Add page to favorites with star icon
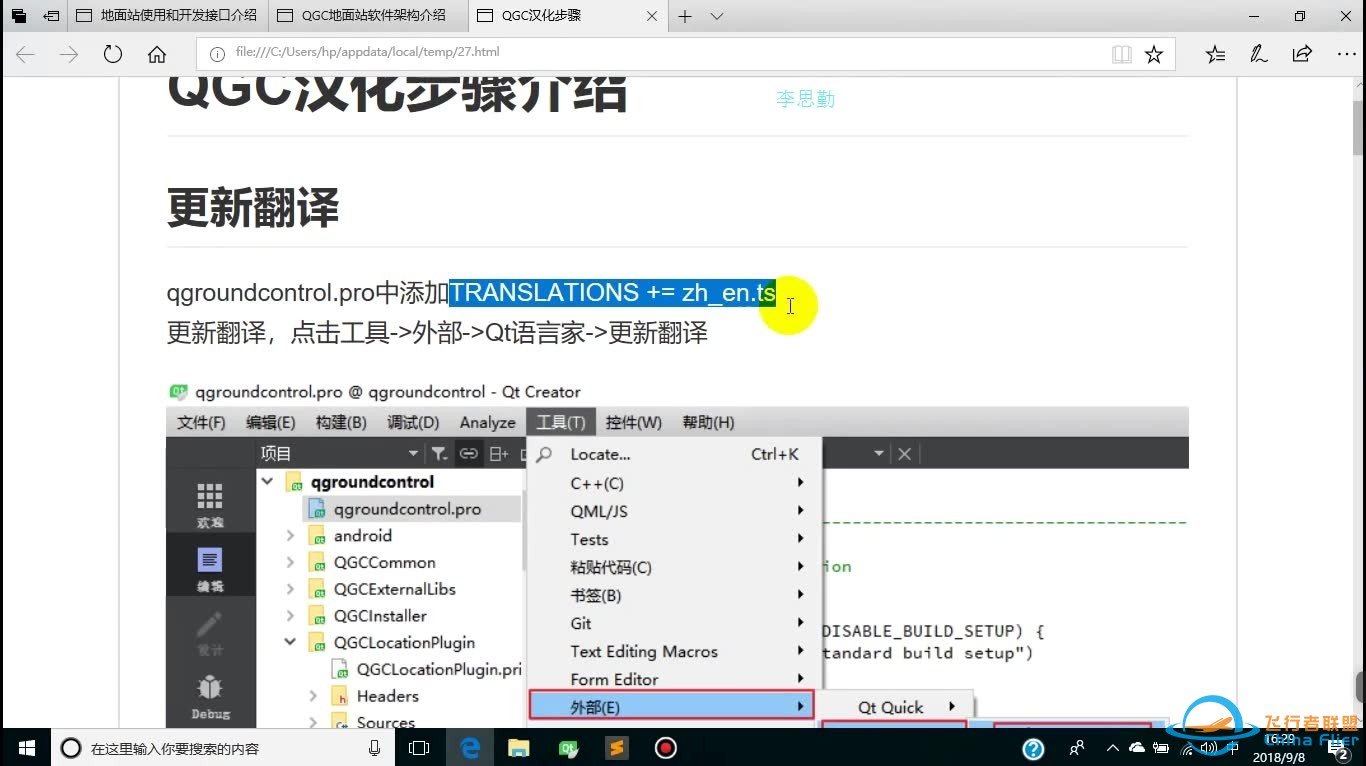 point(1154,54)
